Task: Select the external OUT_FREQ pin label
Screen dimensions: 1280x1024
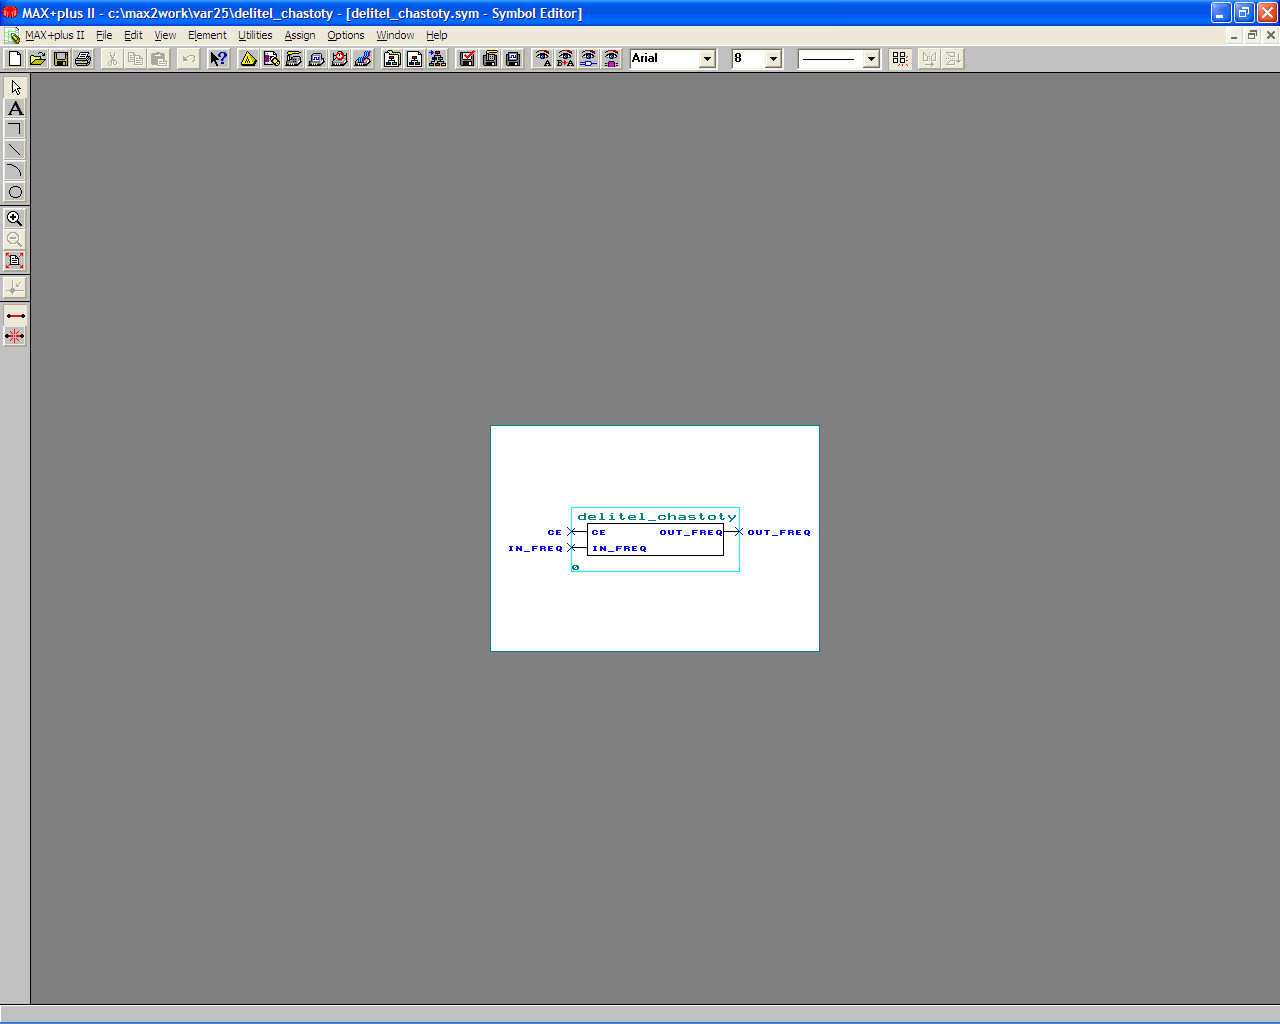Action: coord(779,532)
